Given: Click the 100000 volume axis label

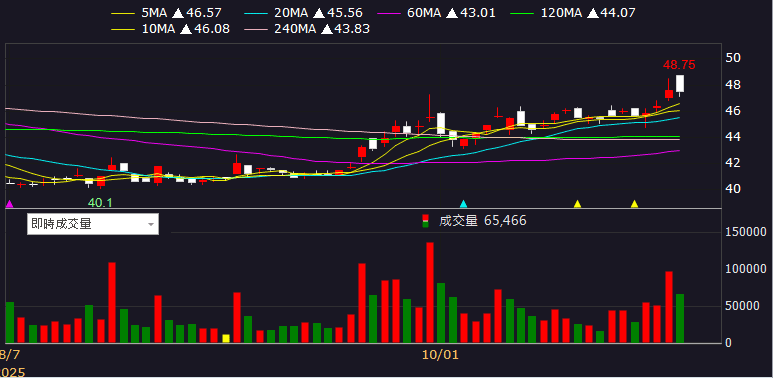Looking at the screenshot, I should pyautogui.click(x=747, y=269).
